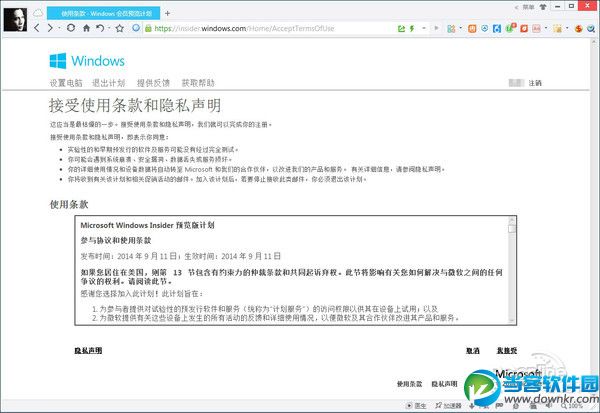This screenshot has width=600, height=413.
Task: Click the terms box scrollbar thumb
Action: click(x=512, y=229)
